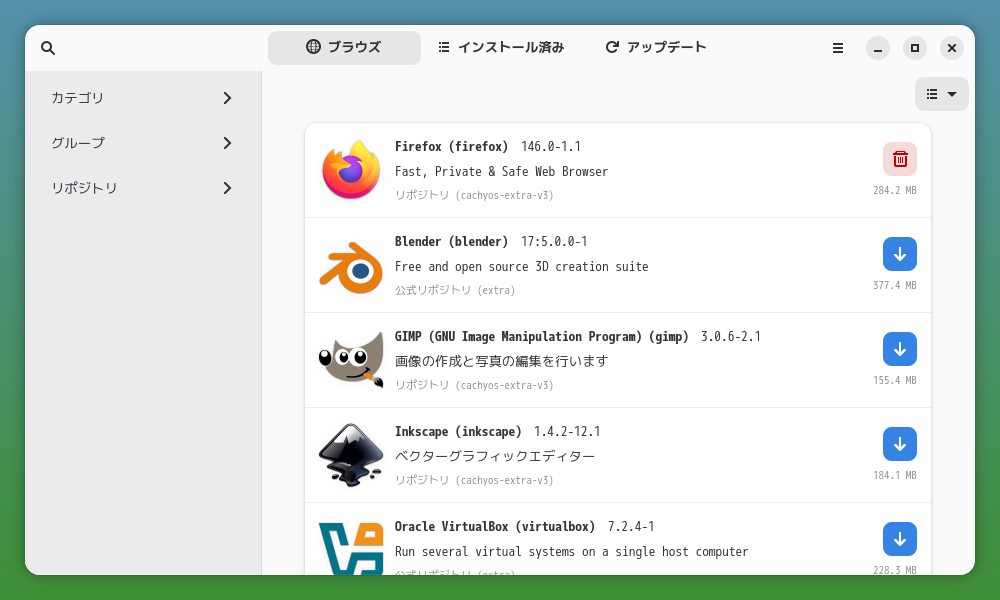
Task: Switch to the アップデート tab
Action: (x=655, y=46)
